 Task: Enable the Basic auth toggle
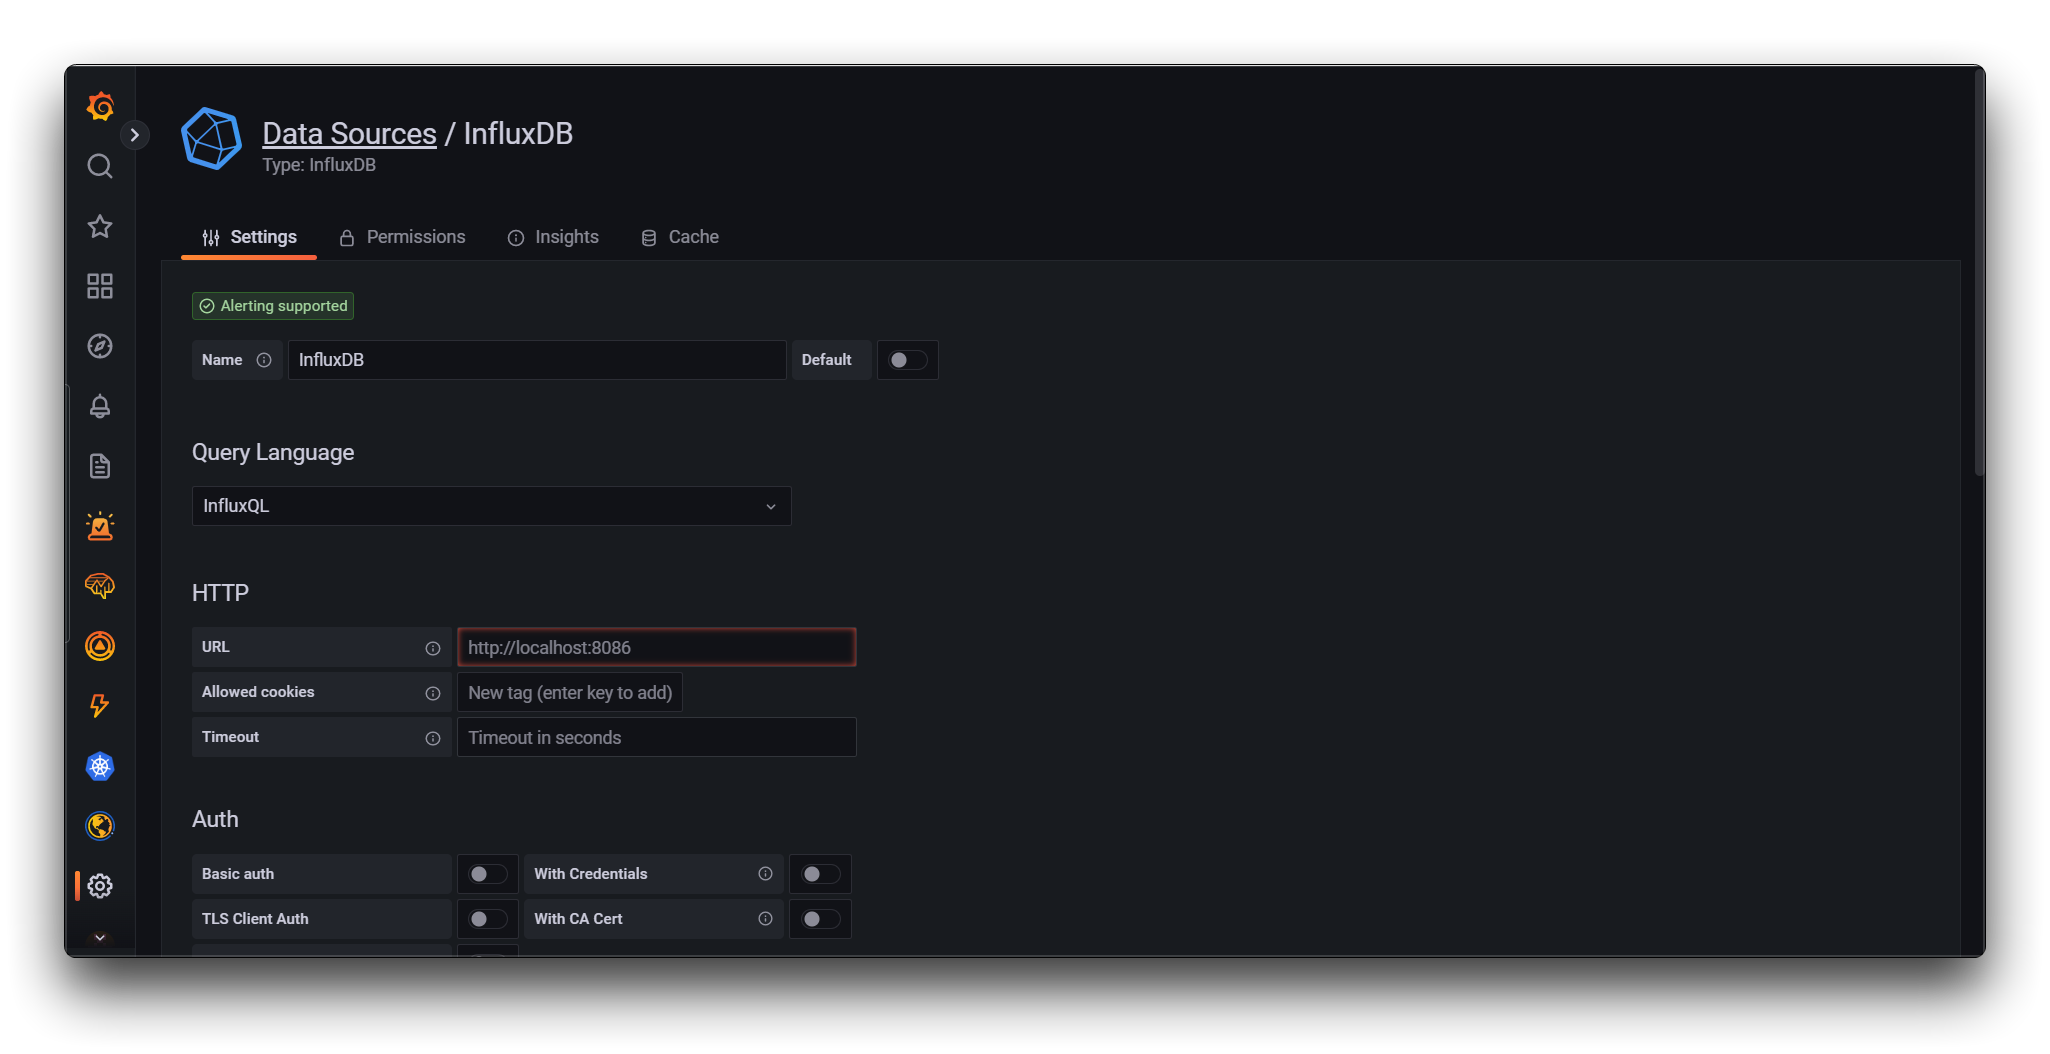[x=488, y=874]
